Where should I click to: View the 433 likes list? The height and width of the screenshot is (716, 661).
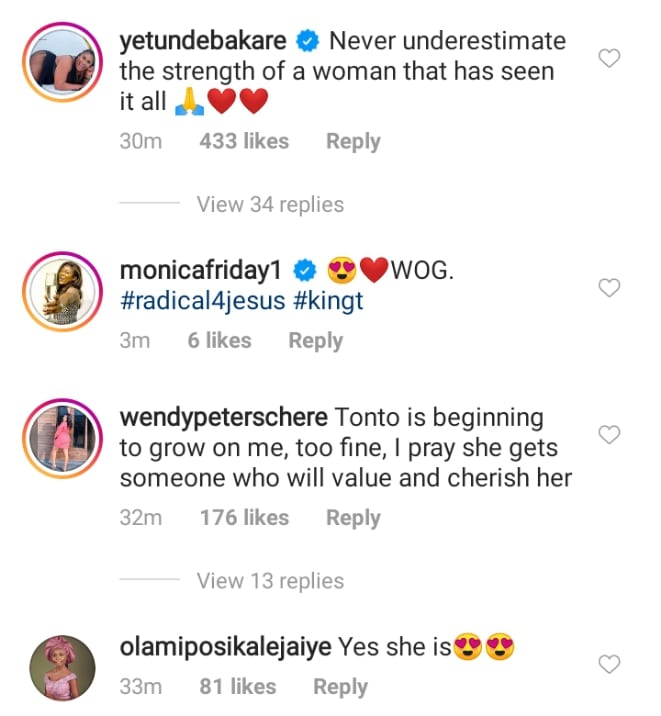tap(244, 142)
